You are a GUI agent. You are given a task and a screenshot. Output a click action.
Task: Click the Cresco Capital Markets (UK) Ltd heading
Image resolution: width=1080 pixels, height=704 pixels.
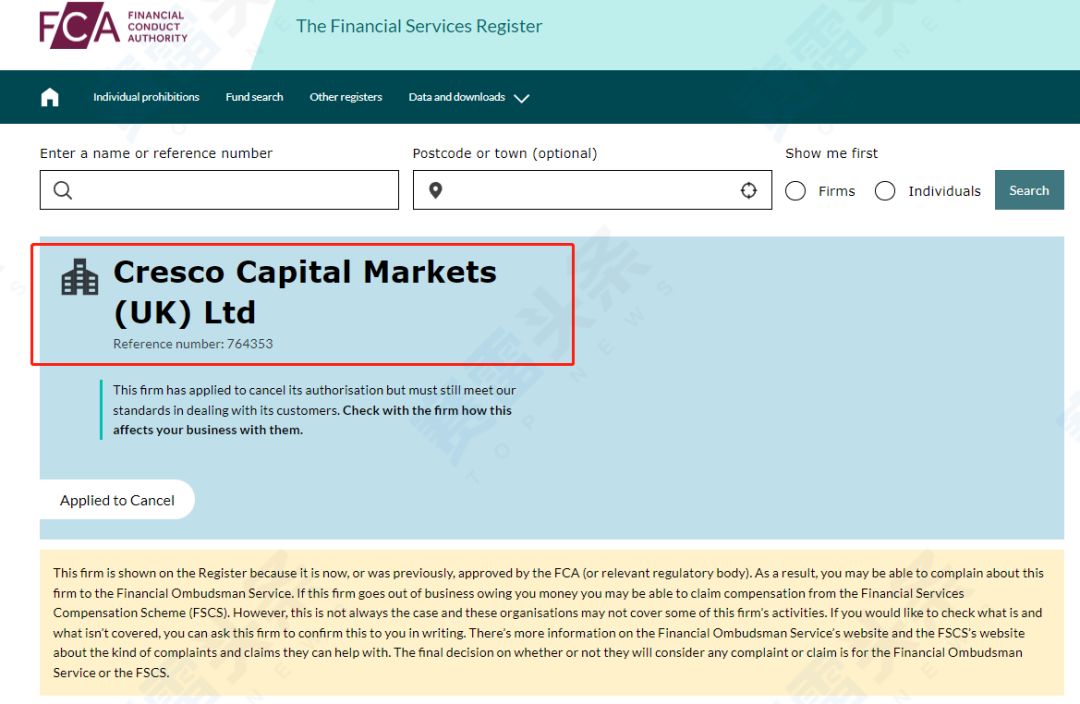pos(304,292)
